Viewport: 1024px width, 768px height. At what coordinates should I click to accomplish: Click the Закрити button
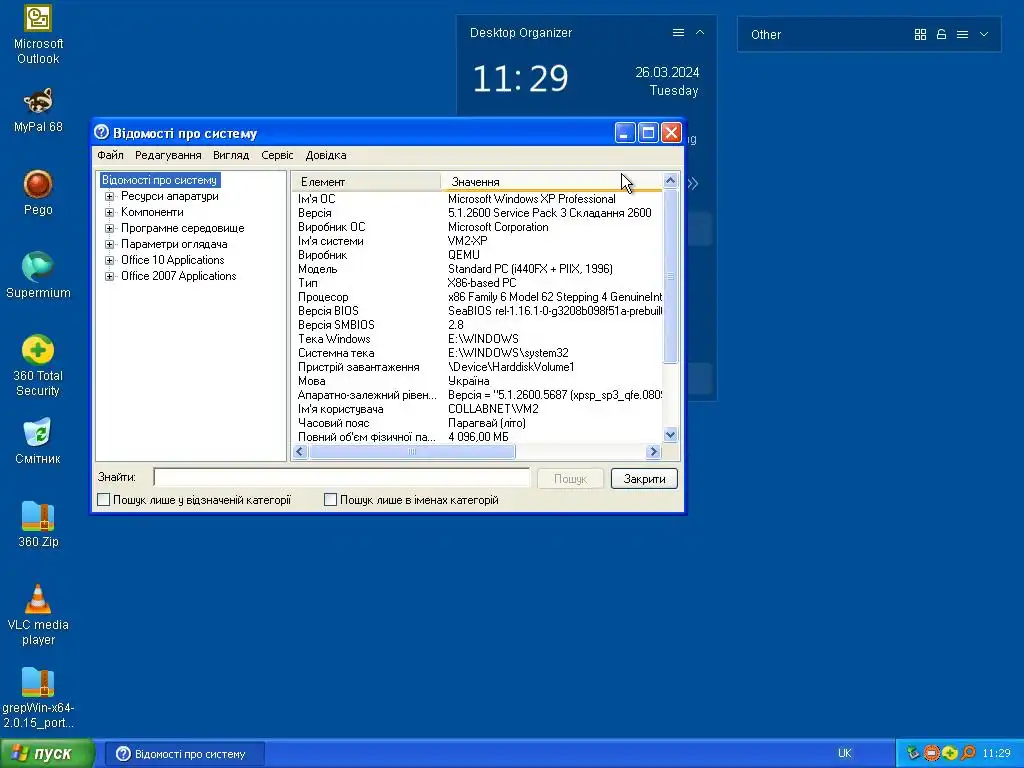(x=644, y=479)
